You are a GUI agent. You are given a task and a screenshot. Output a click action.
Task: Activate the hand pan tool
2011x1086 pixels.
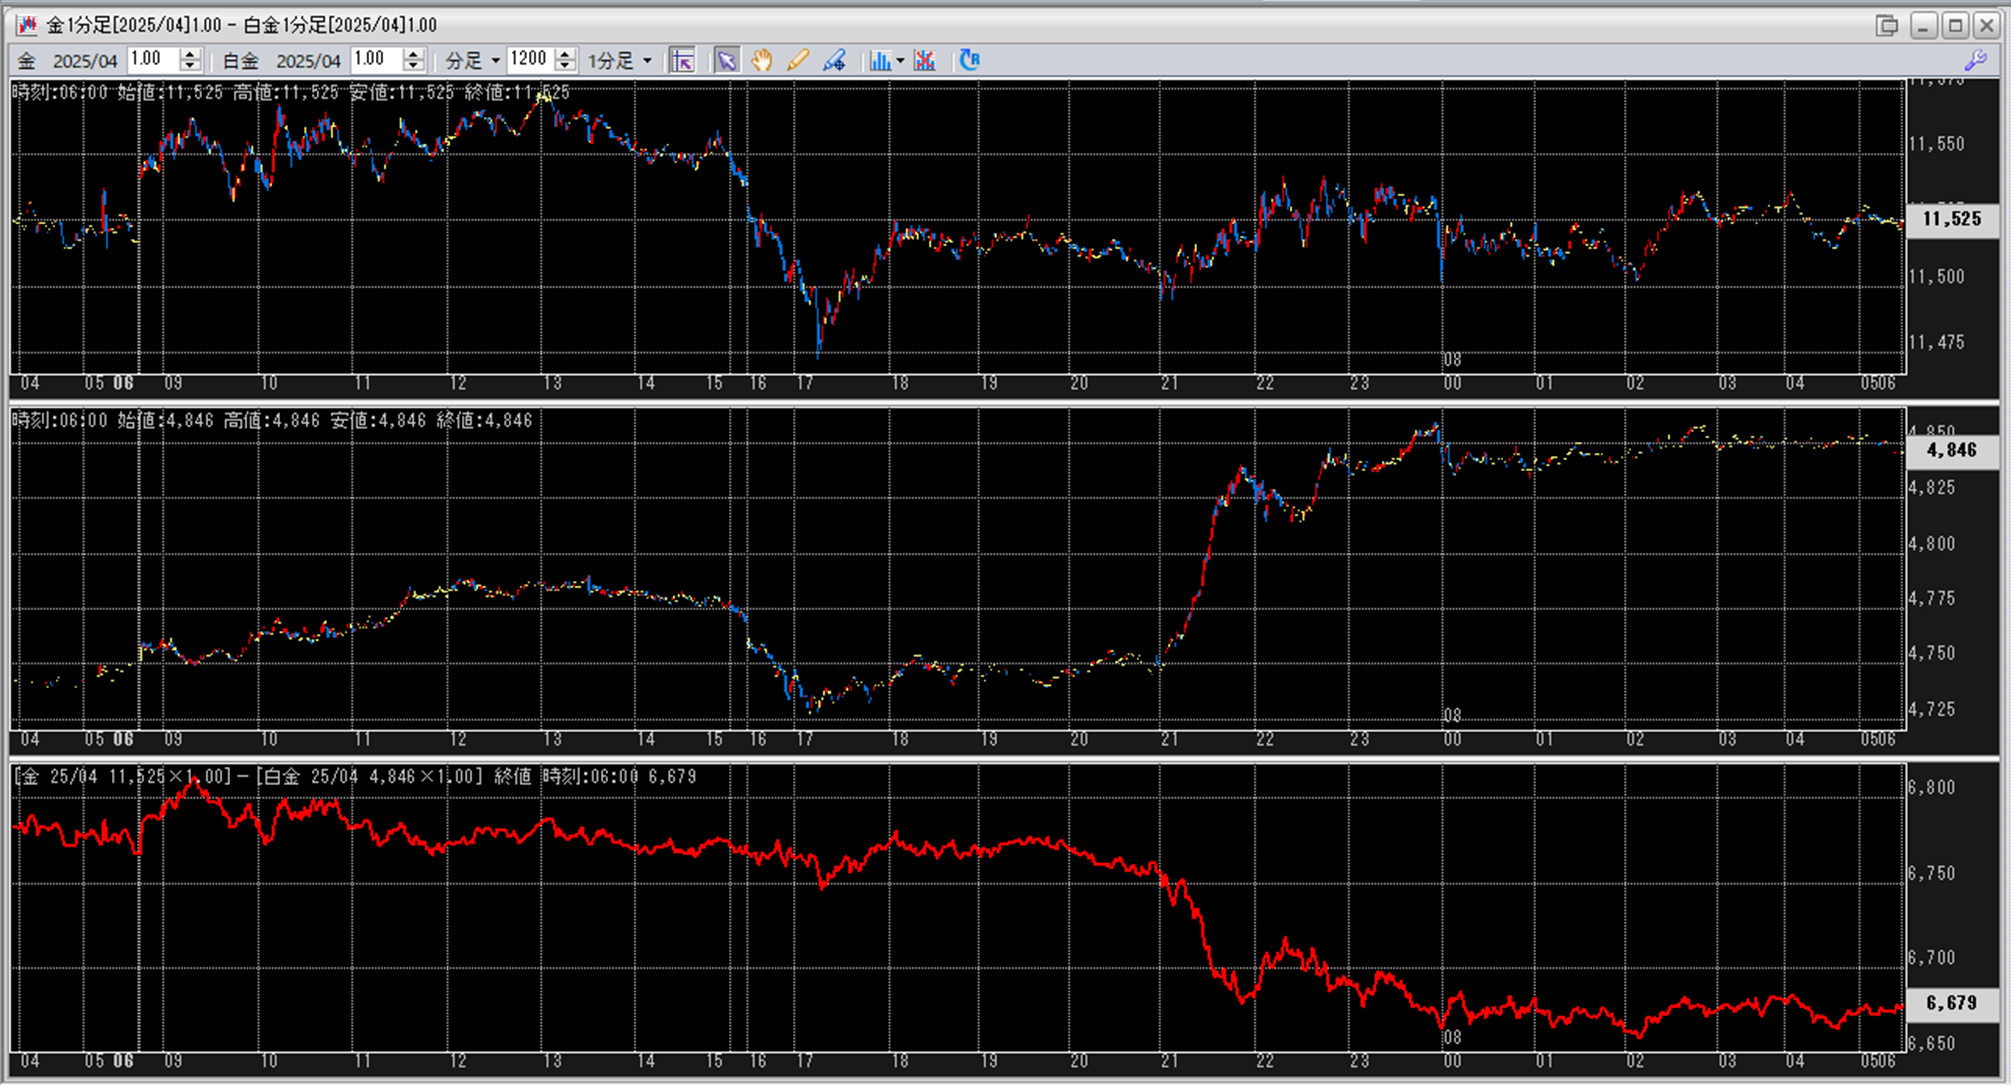(762, 61)
